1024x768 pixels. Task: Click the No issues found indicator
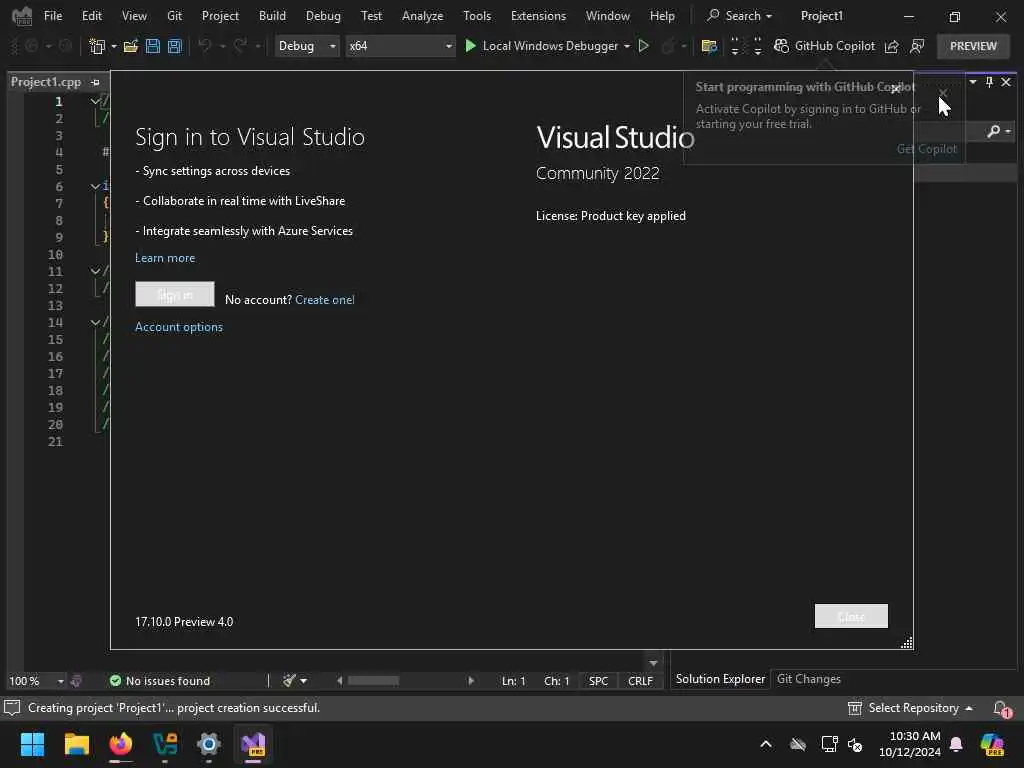coord(160,681)
